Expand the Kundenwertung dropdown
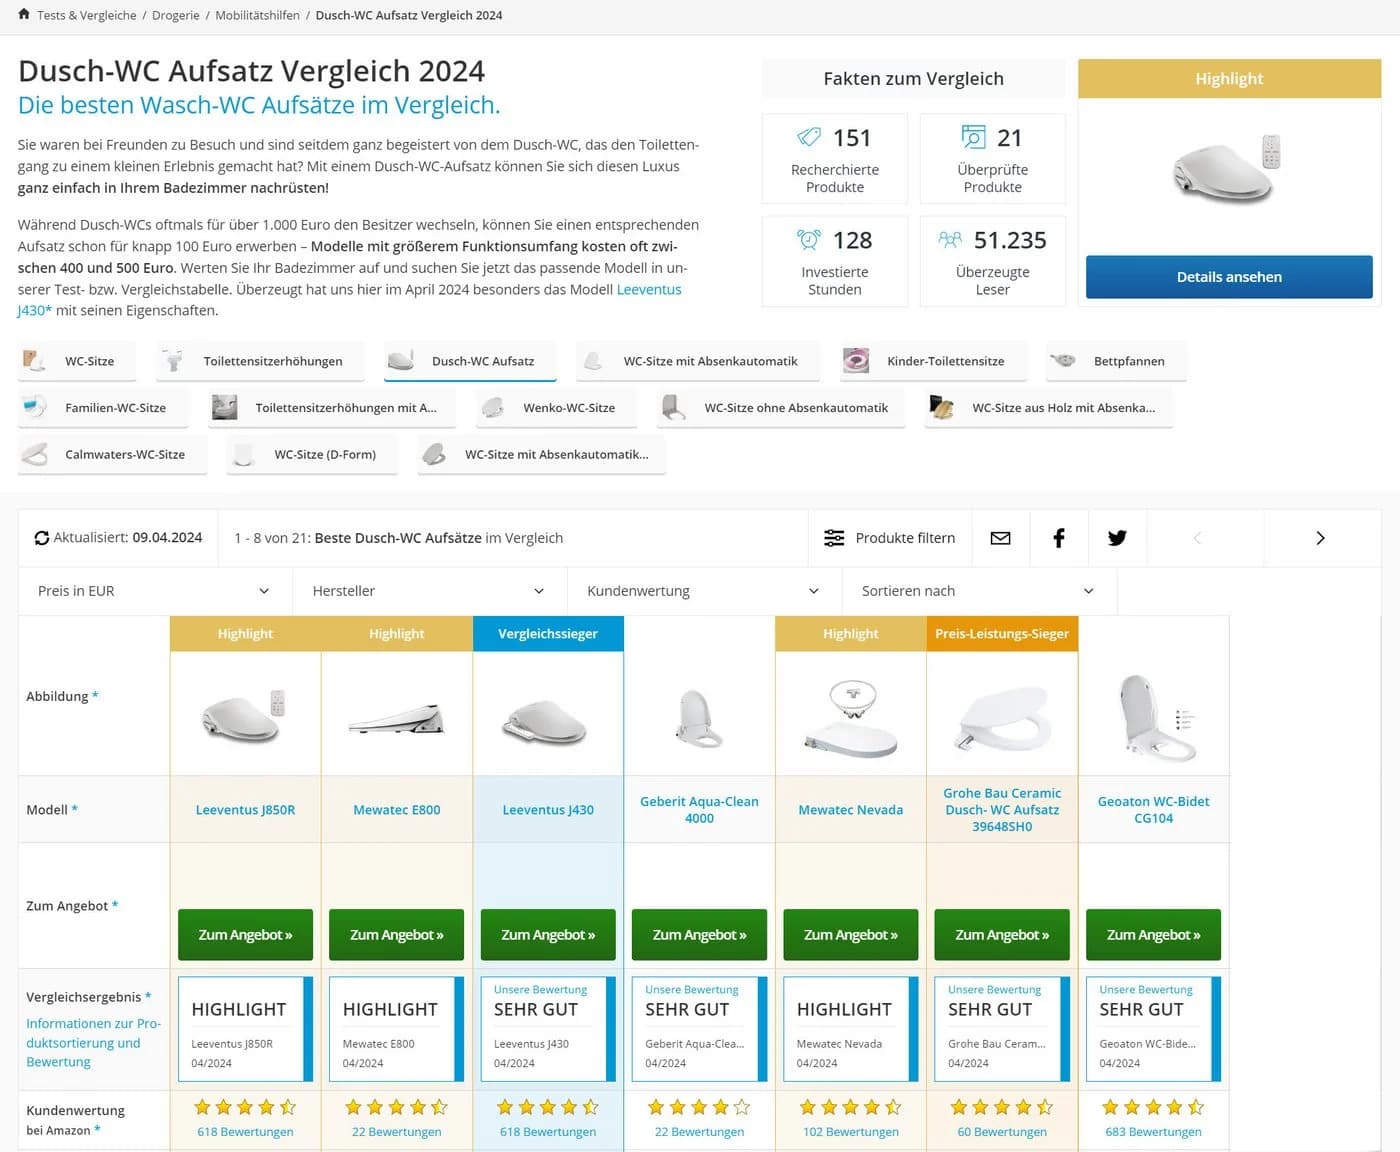 pos(704,591)
